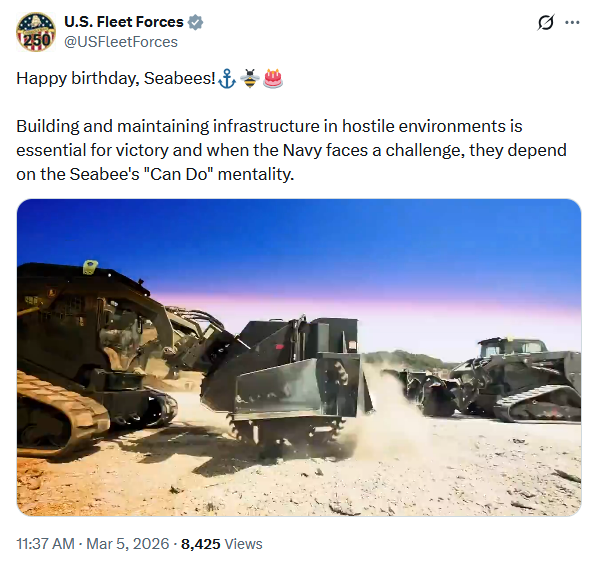
Task: Click the anchor emoji in the post
Action: [227, 78]
